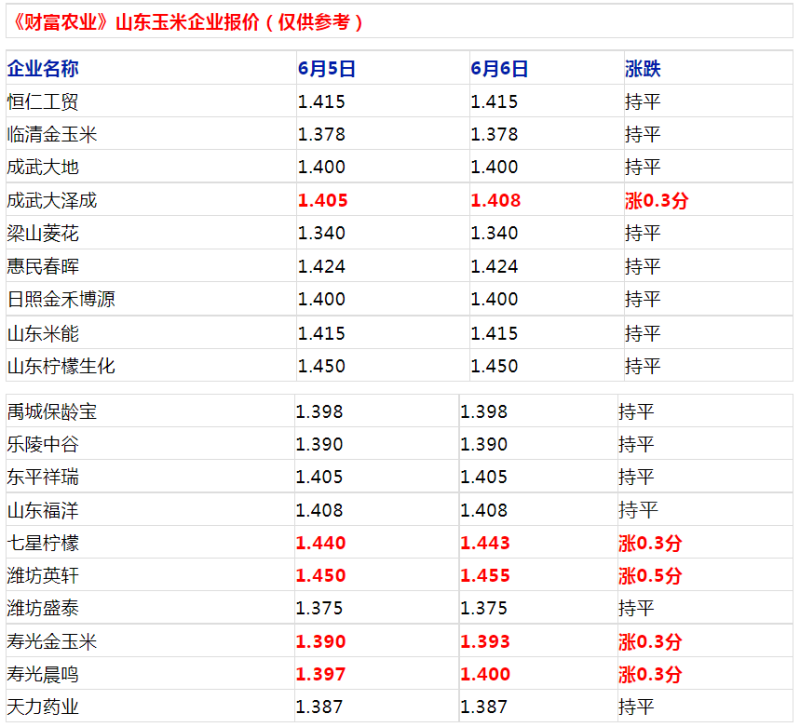The width and height of the screenshot is (800, 727).
Task: Select the company name 天力药业
Action: point(43,707)
